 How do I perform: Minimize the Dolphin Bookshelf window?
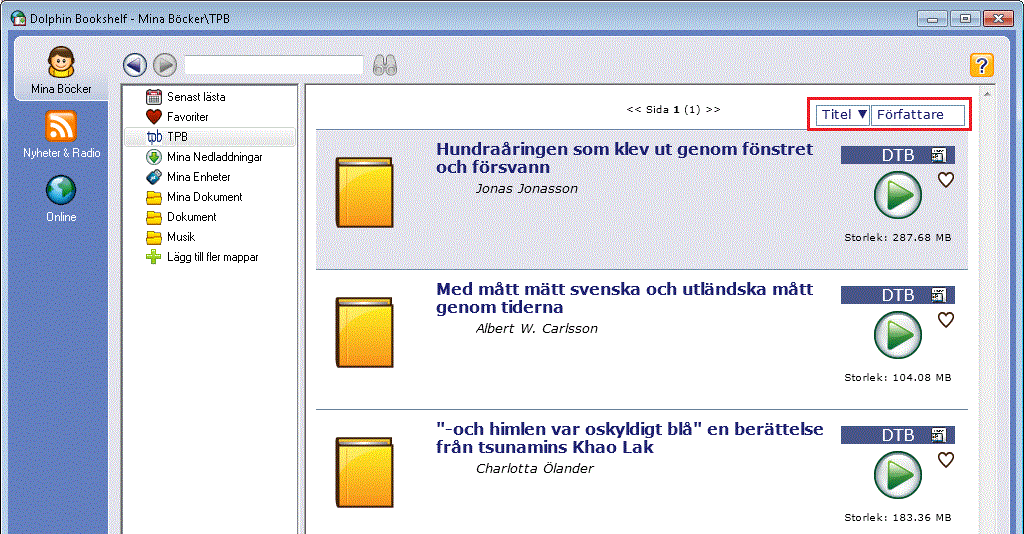tap(932, 19)
